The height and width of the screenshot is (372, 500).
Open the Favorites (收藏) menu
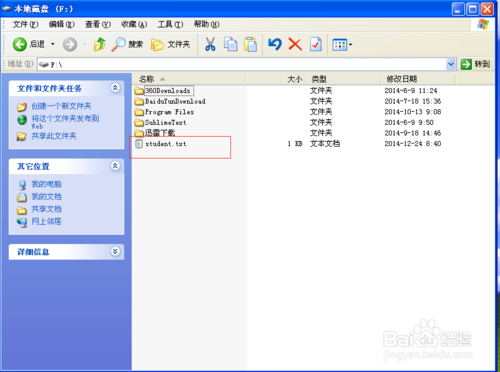coord(134,24)
